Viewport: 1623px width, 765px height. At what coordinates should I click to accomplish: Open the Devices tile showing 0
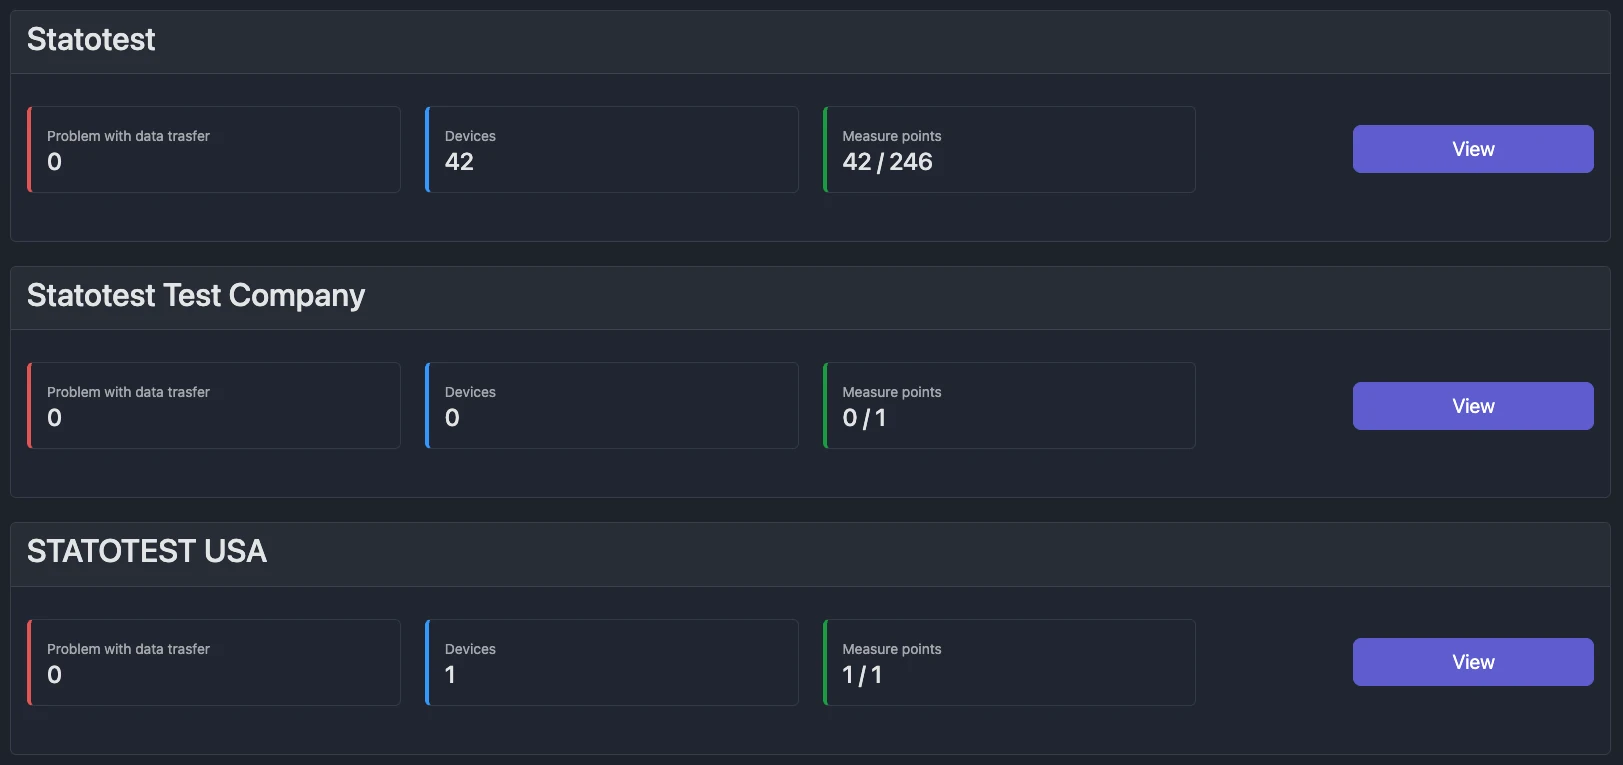[x=611, y=405]
